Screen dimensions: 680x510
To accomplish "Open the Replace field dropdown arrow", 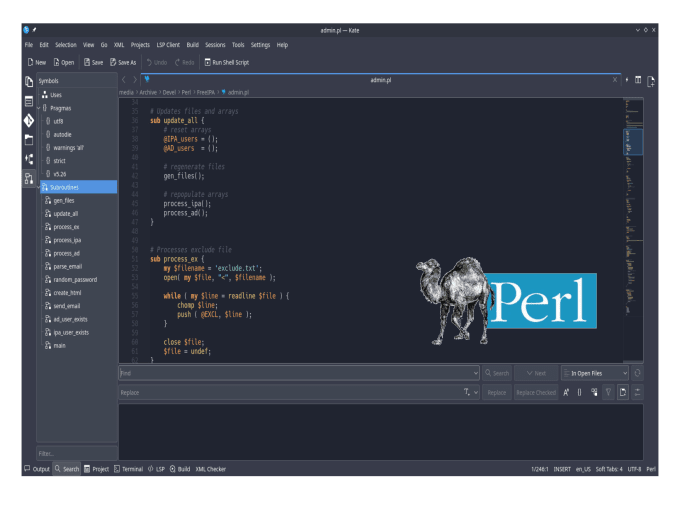I will tap(476, 392).
